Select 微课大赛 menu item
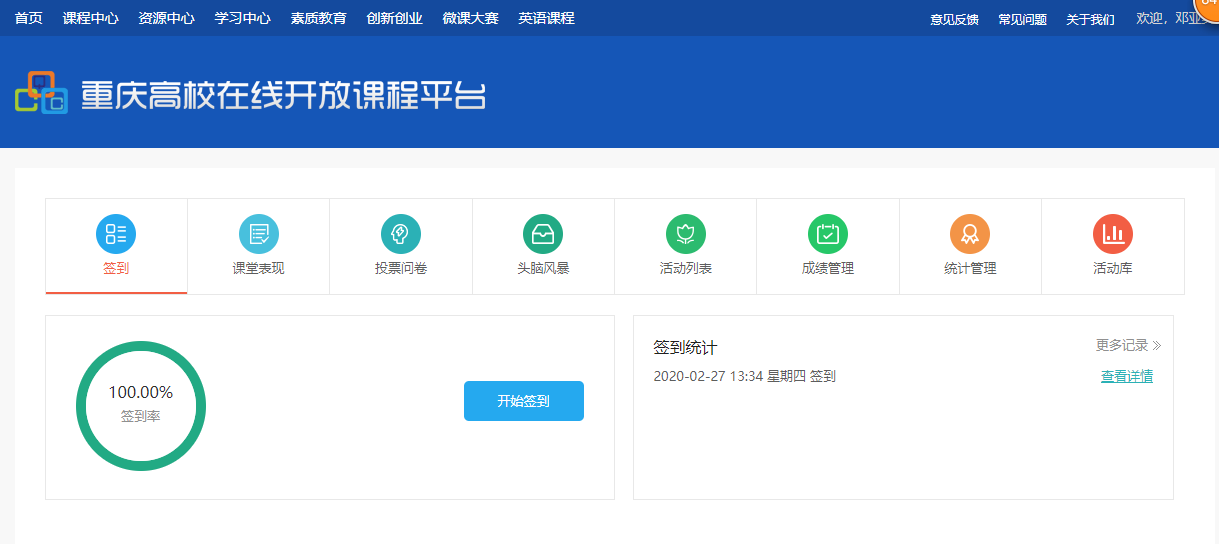1219x544 pixels. tap(470, 18)
